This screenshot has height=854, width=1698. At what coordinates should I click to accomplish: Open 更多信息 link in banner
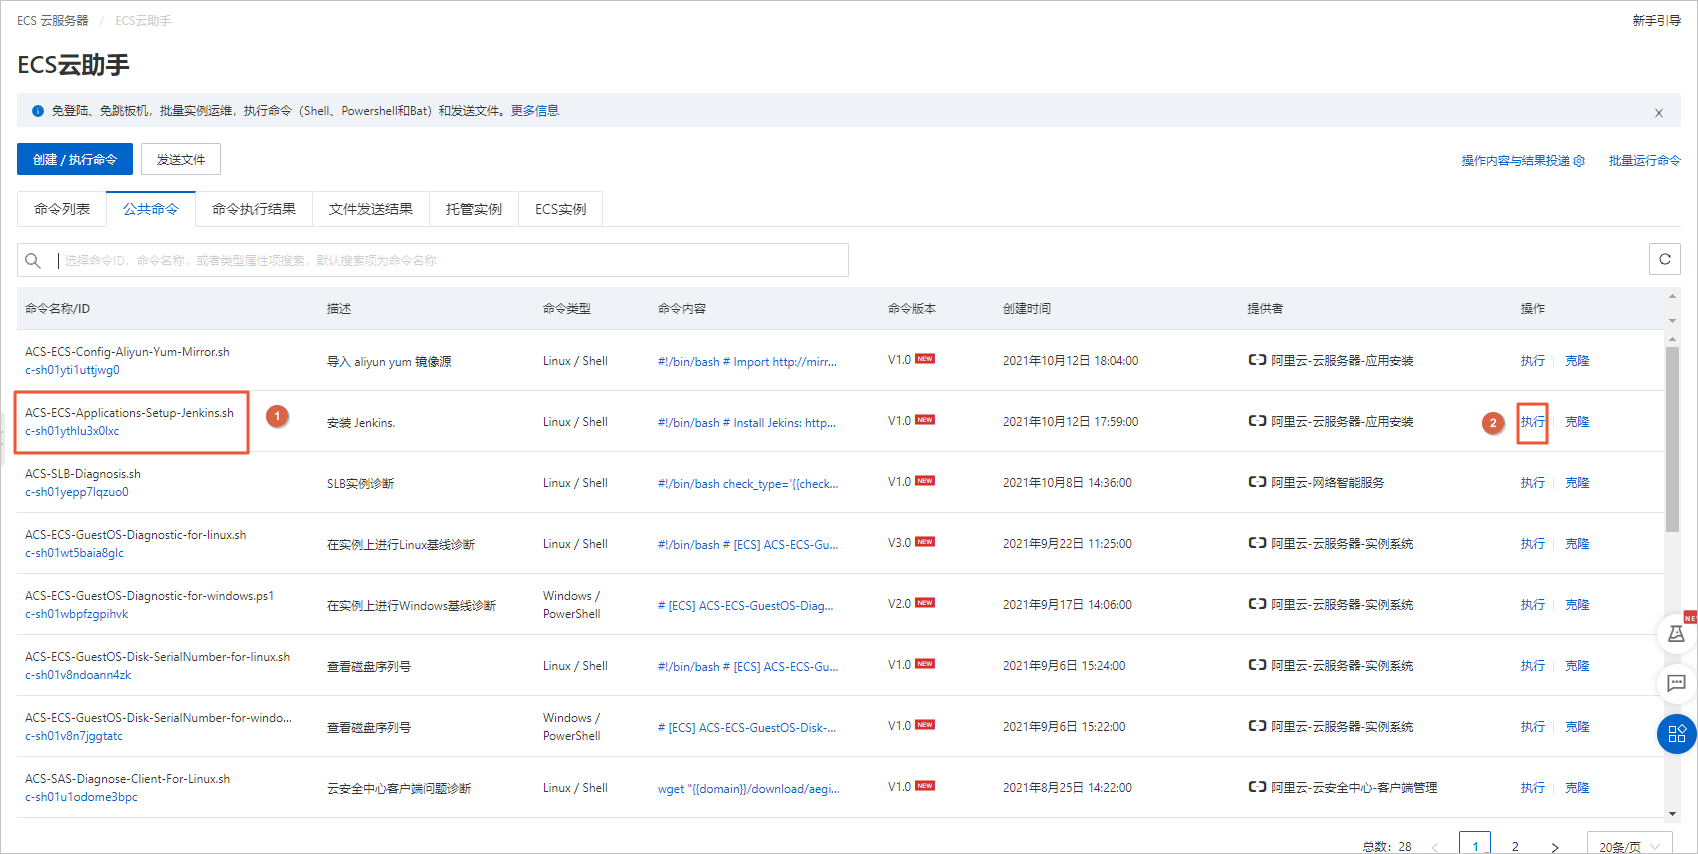coord(535,111)
